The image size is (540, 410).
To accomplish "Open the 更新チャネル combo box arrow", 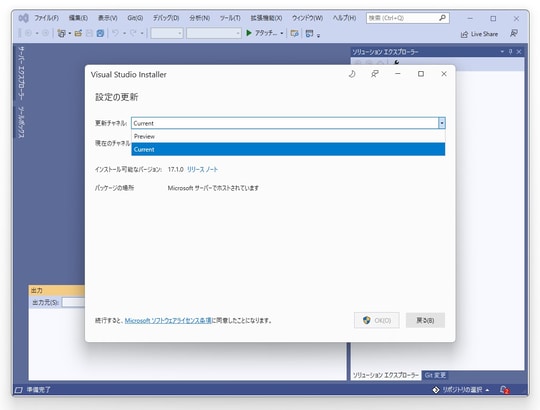I will [x=442, y=123].
